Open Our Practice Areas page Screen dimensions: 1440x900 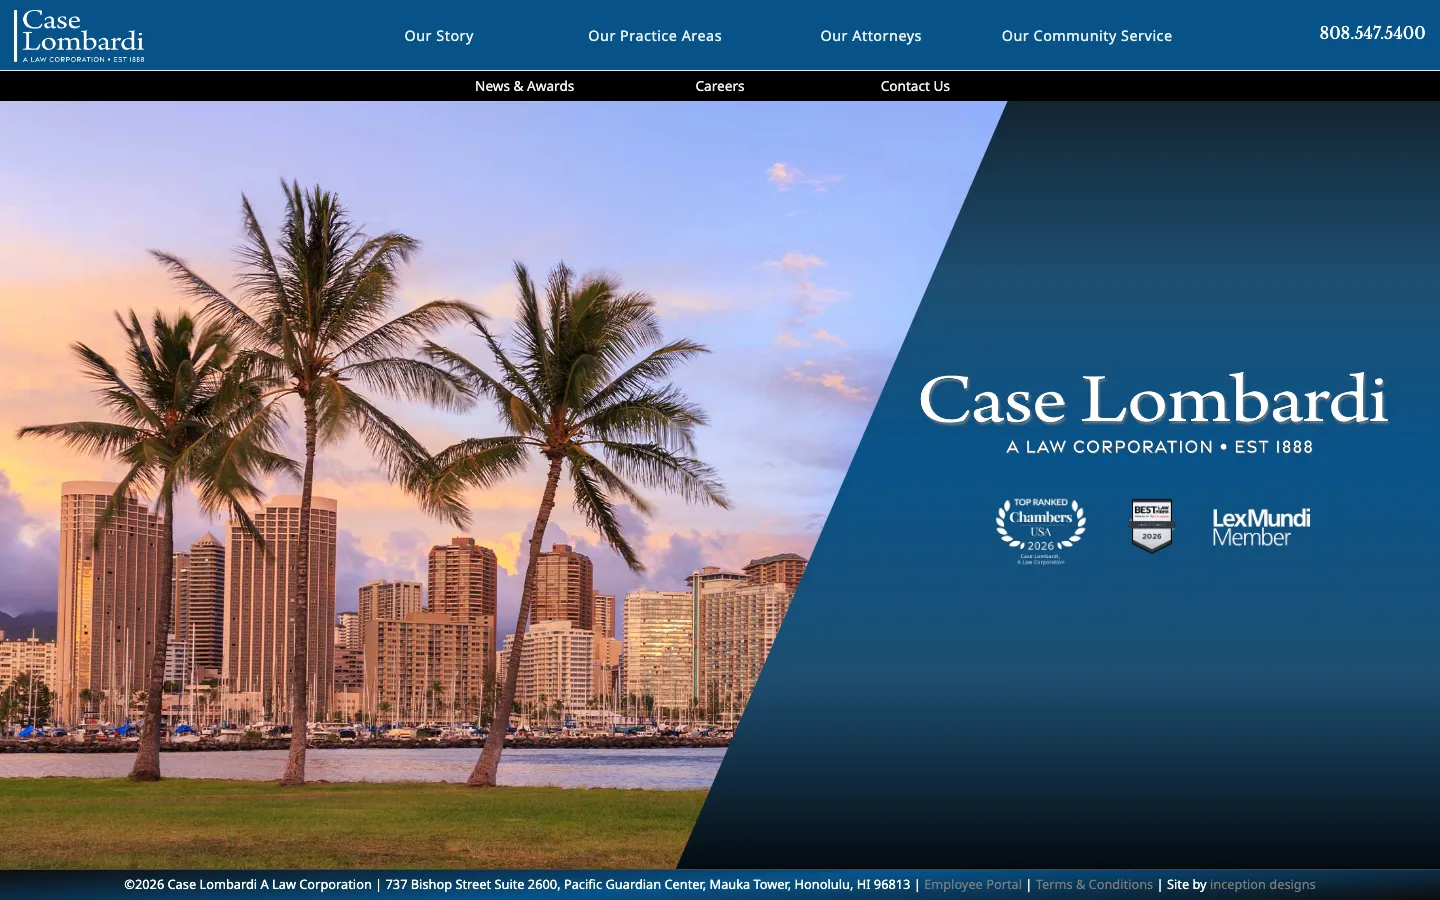click(655, 36)
